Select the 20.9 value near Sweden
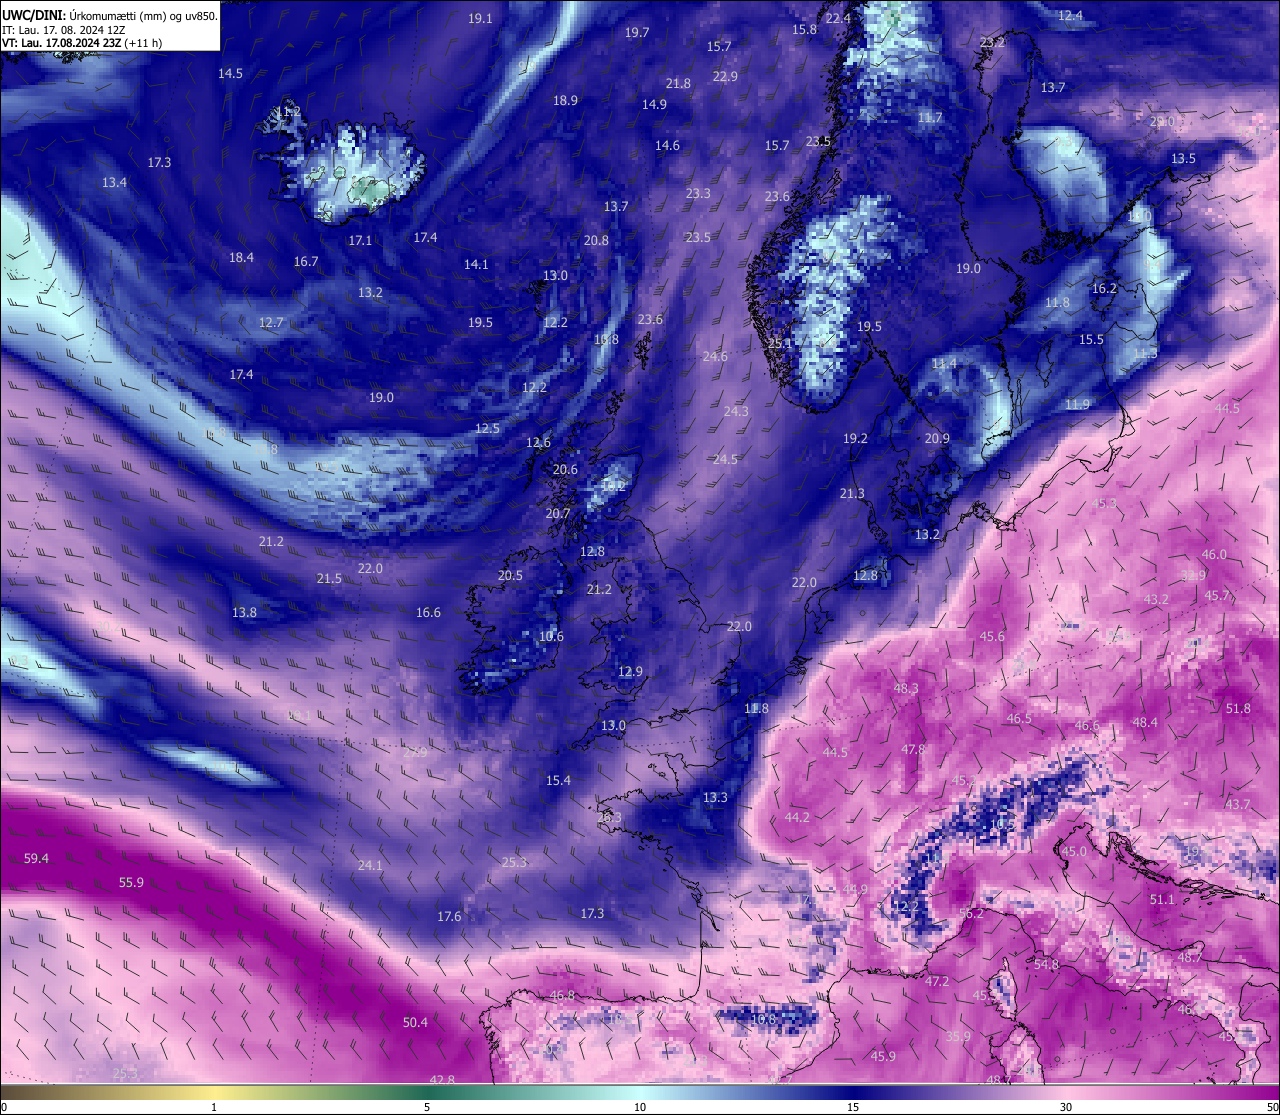1280x1115 pixels. tap(937, 439)
